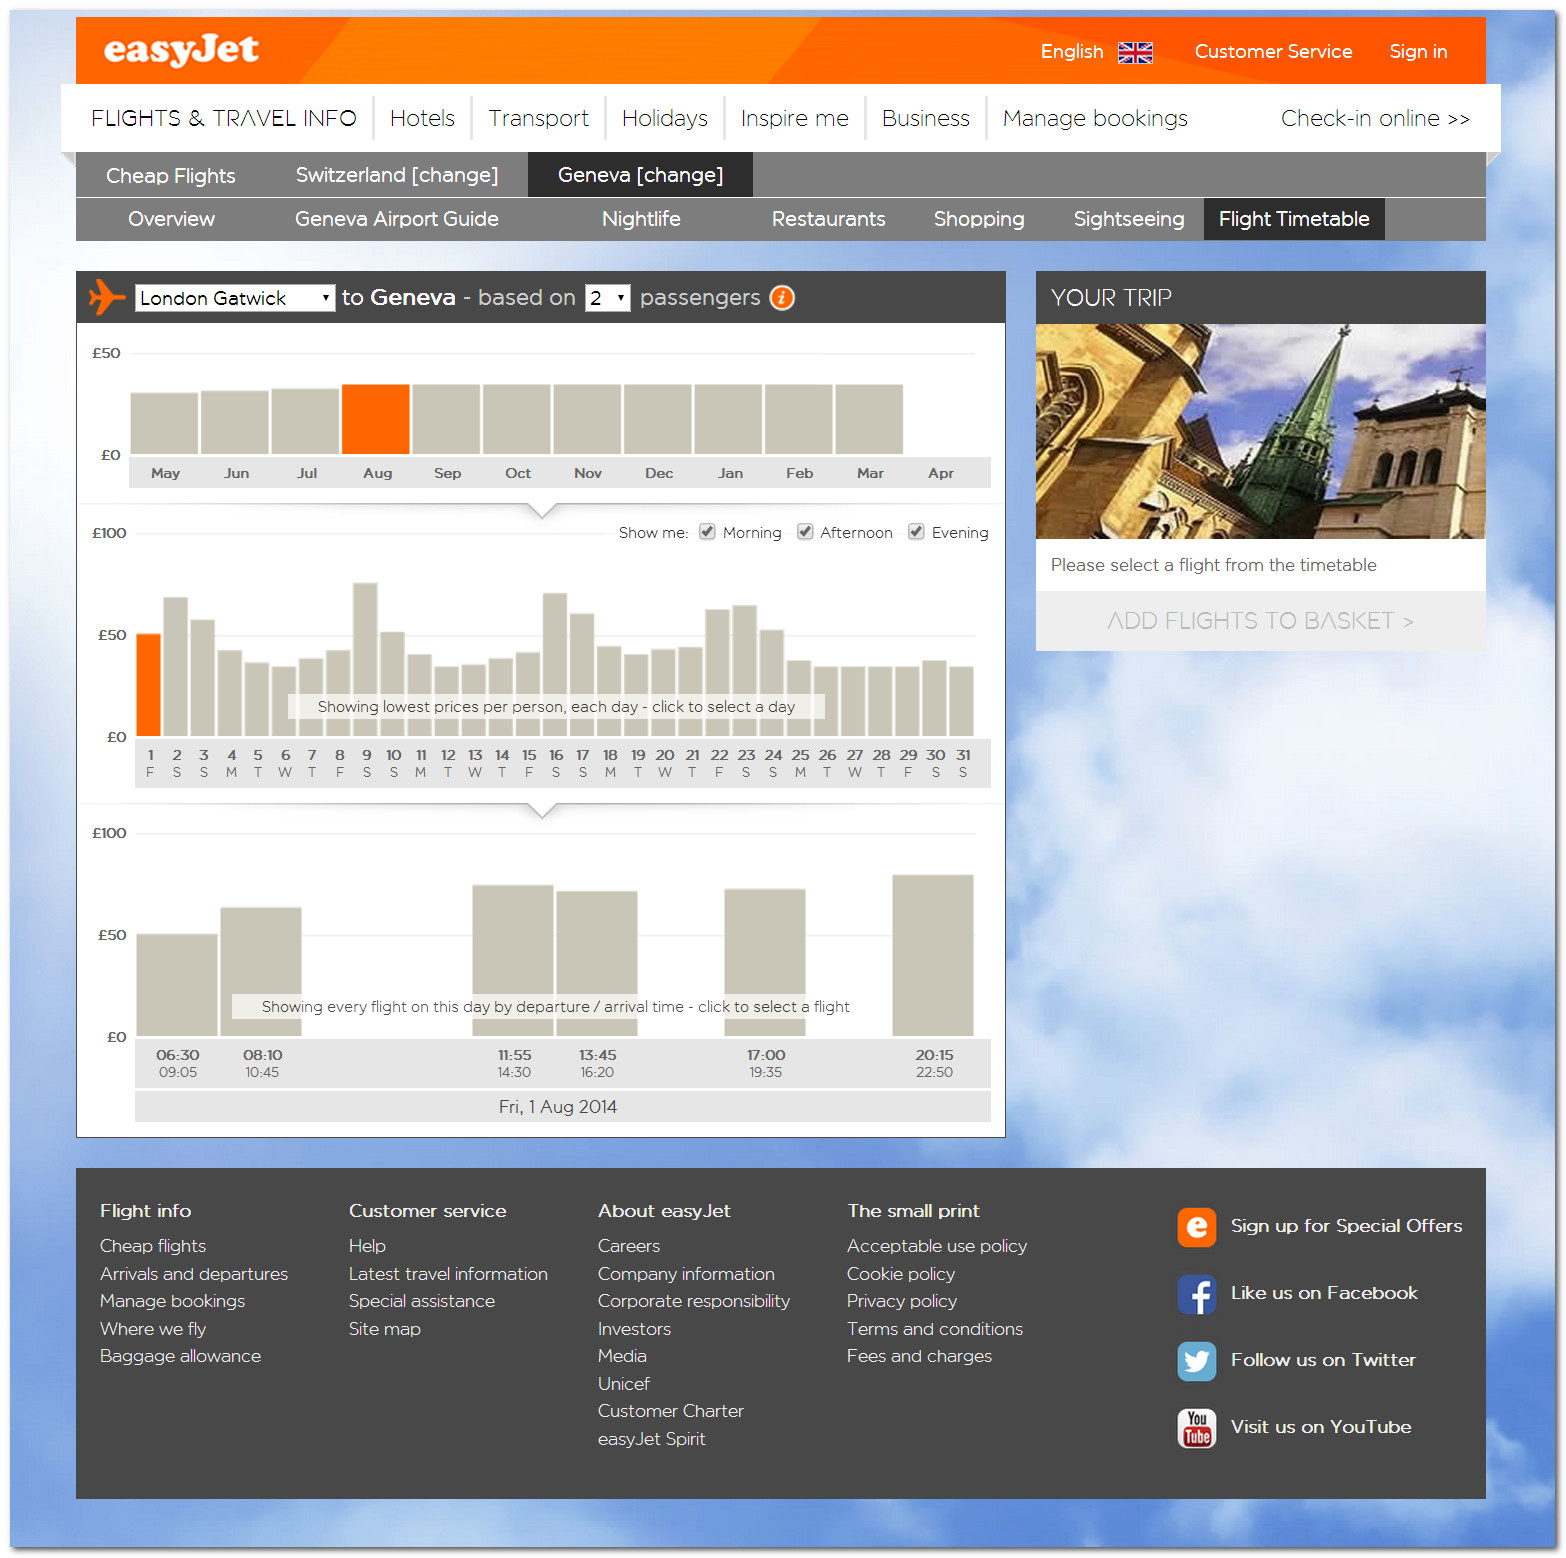Image resolution: width=1566 pixels, height=1558 pixels.
Task: Click Customer Service in header
Action: [x=1273, y=51]
